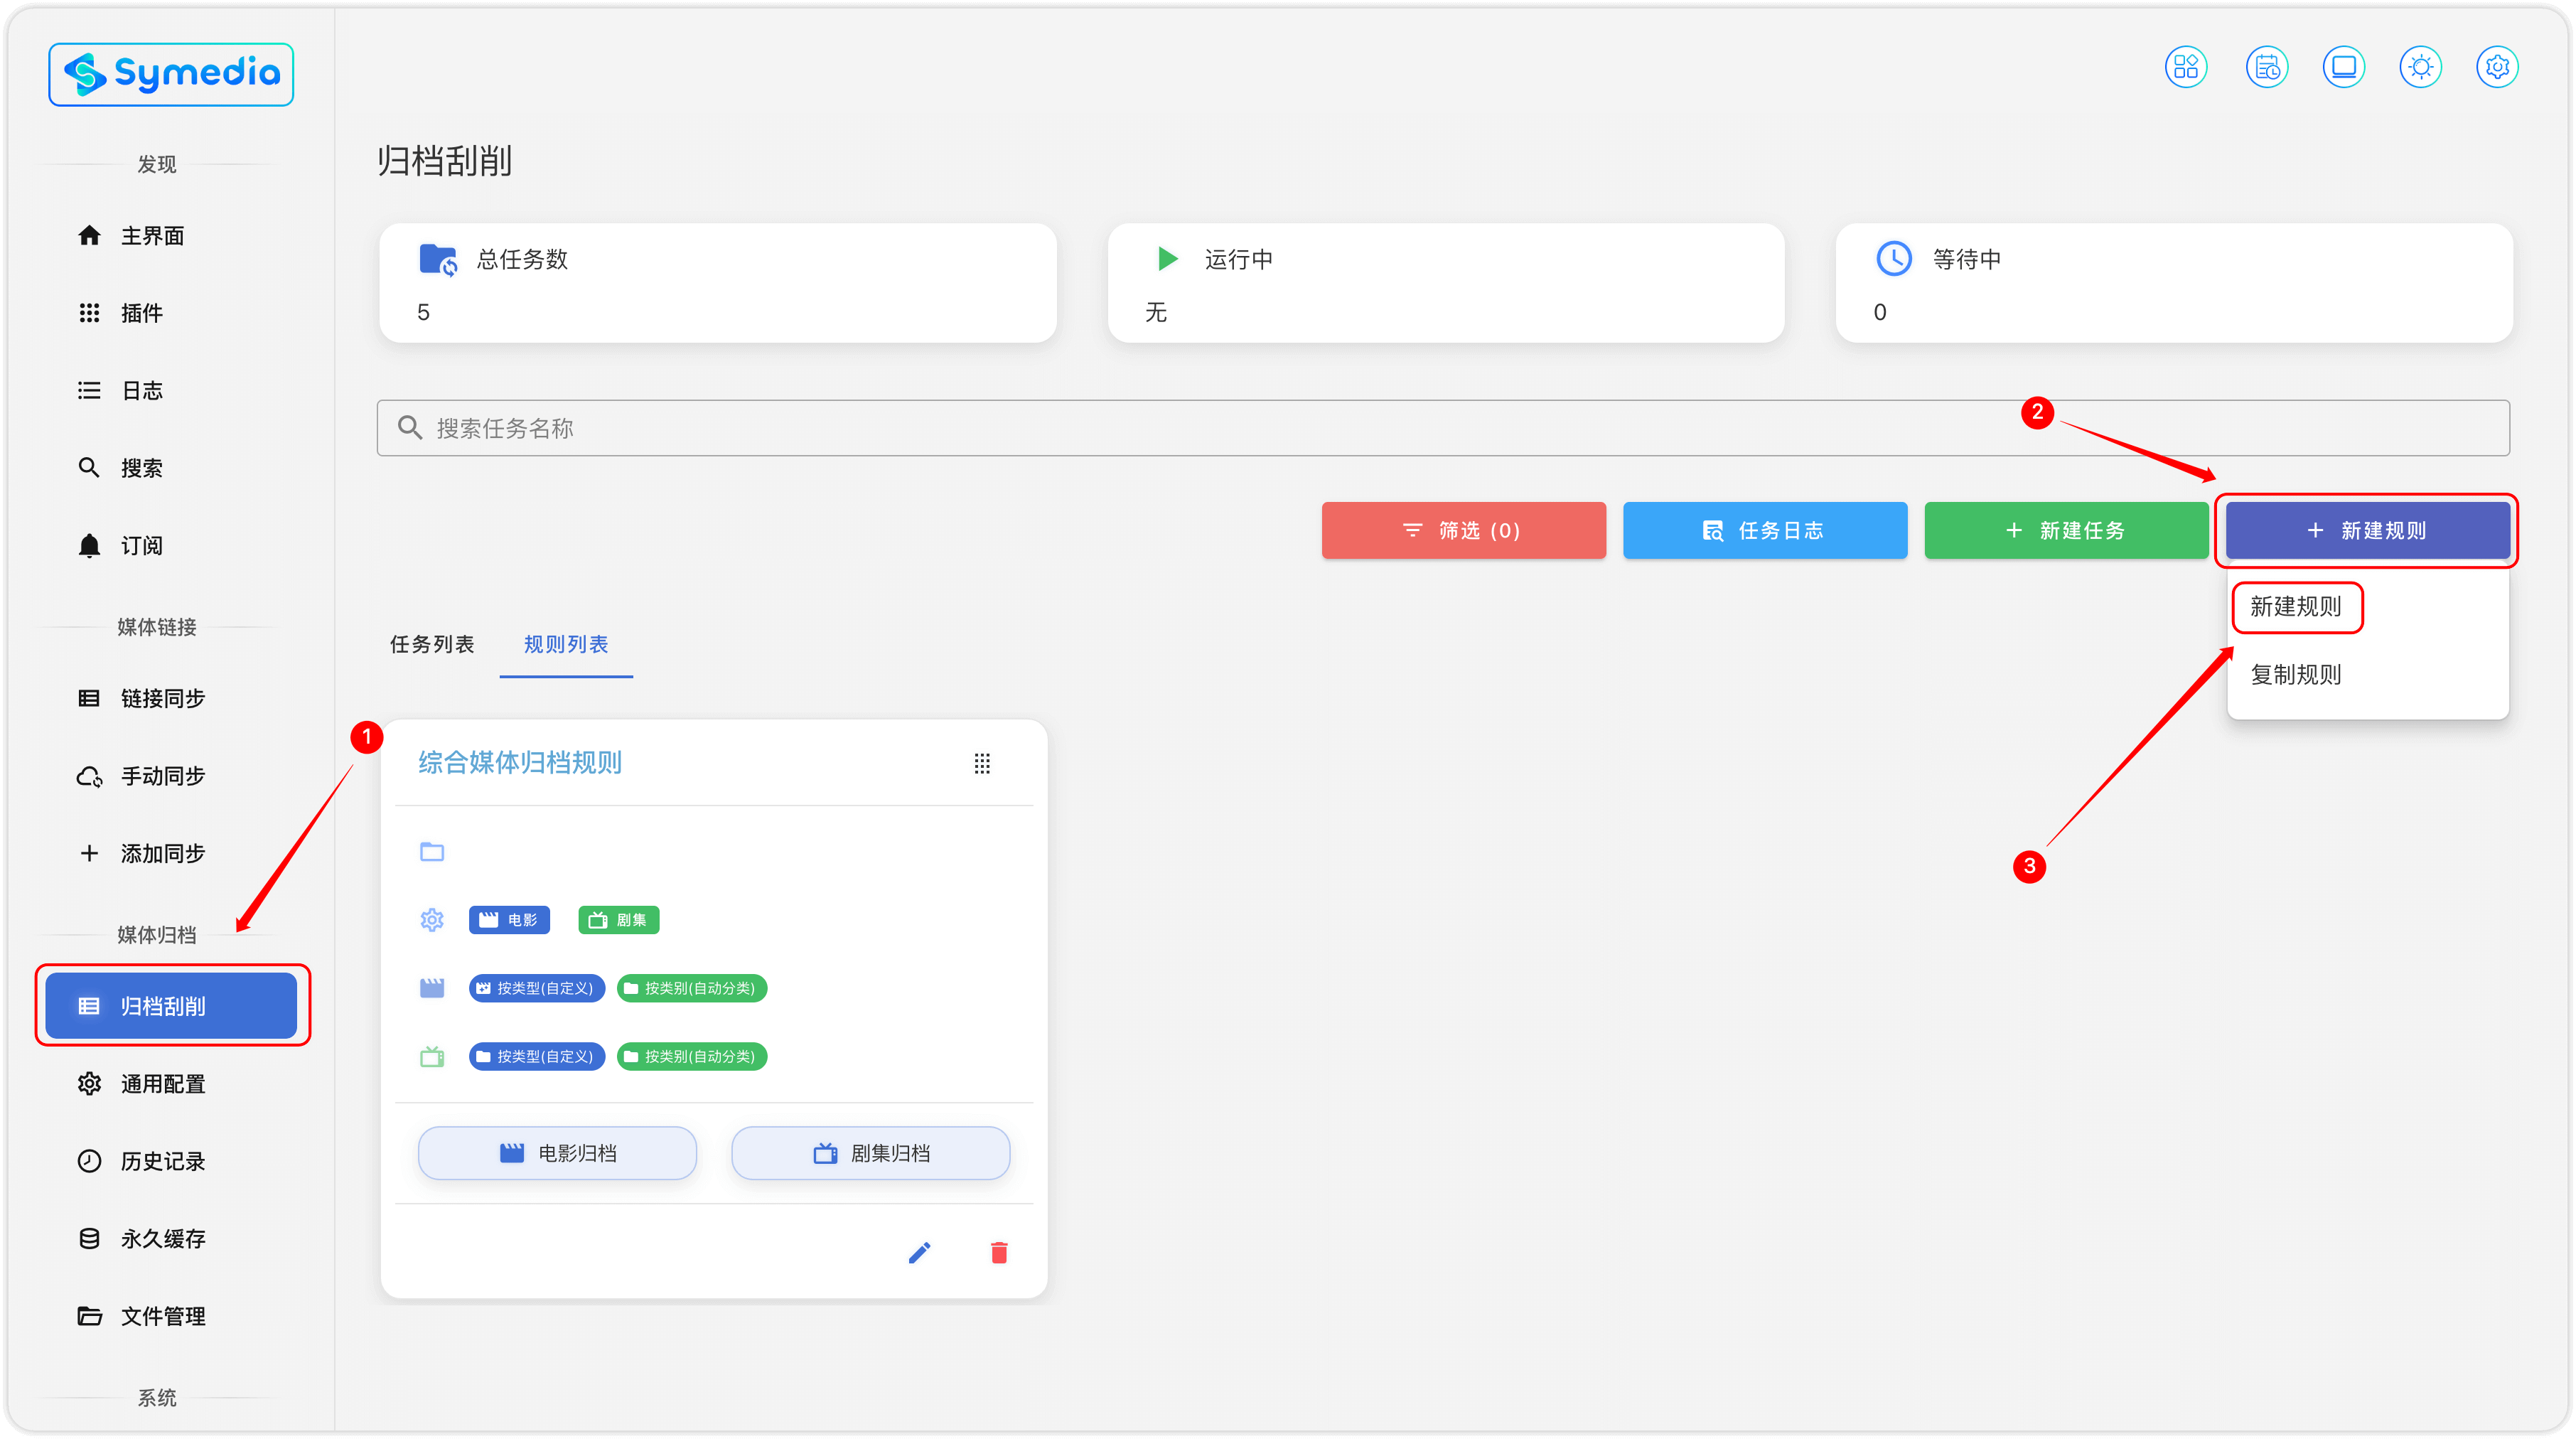Open the dotted grid menu on rule card
Screen dimensions: 2576x1439
pos(982,764)
